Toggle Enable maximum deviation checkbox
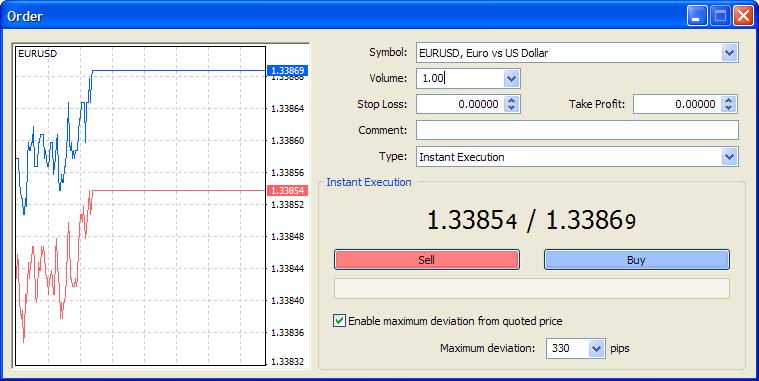Viewport: 759px width, 381px height. (x=339, y=320)
